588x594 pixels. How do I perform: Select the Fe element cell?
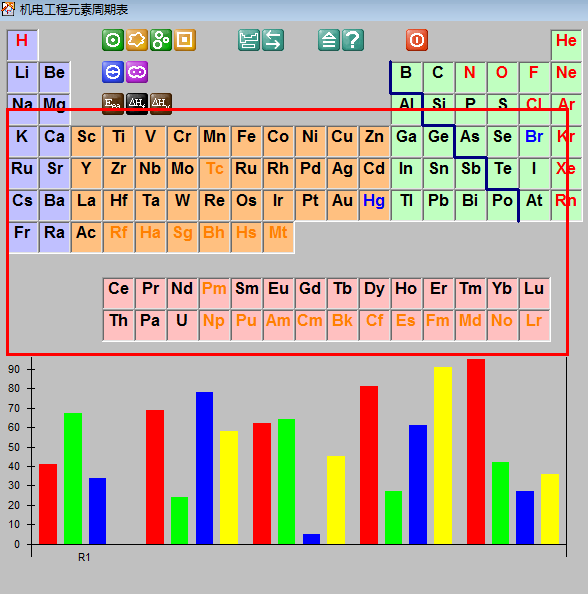(x=246, y=141)
